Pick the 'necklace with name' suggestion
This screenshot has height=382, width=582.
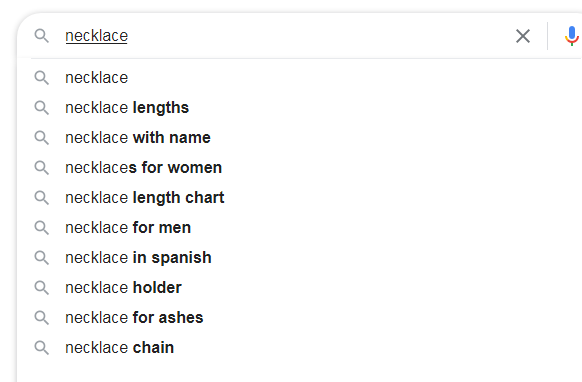click(x=299, y=138)
